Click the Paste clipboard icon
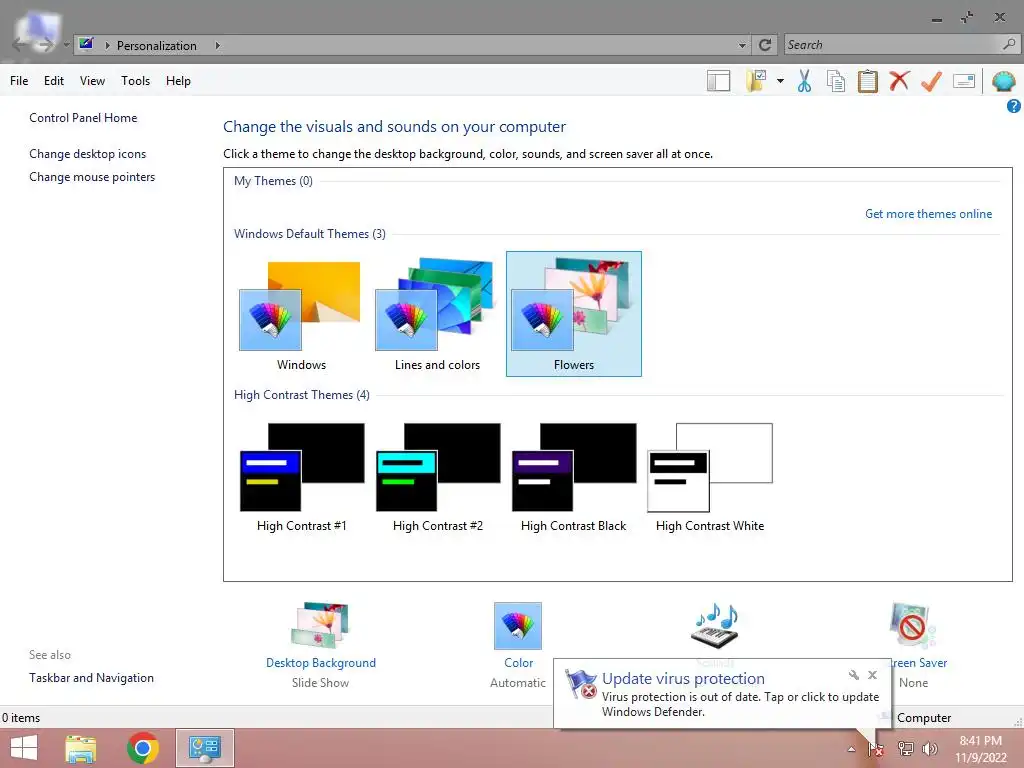Viewport: 1024px width, 768px height. pos(868,81)
